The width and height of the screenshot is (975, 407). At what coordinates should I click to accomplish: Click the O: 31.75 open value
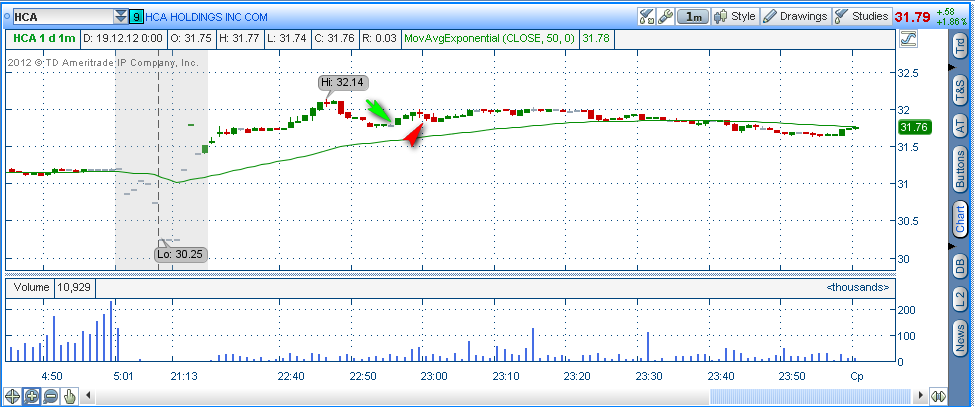[x=191, y=39]
